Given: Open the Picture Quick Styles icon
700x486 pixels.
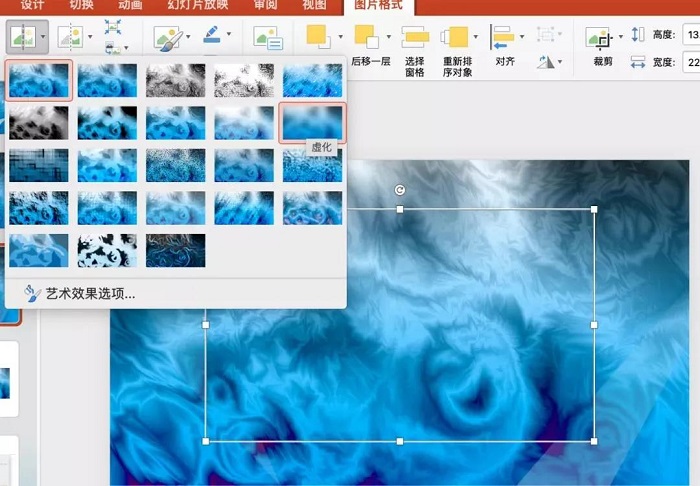Looking at the screenshot, I should (x=166, y=39).
